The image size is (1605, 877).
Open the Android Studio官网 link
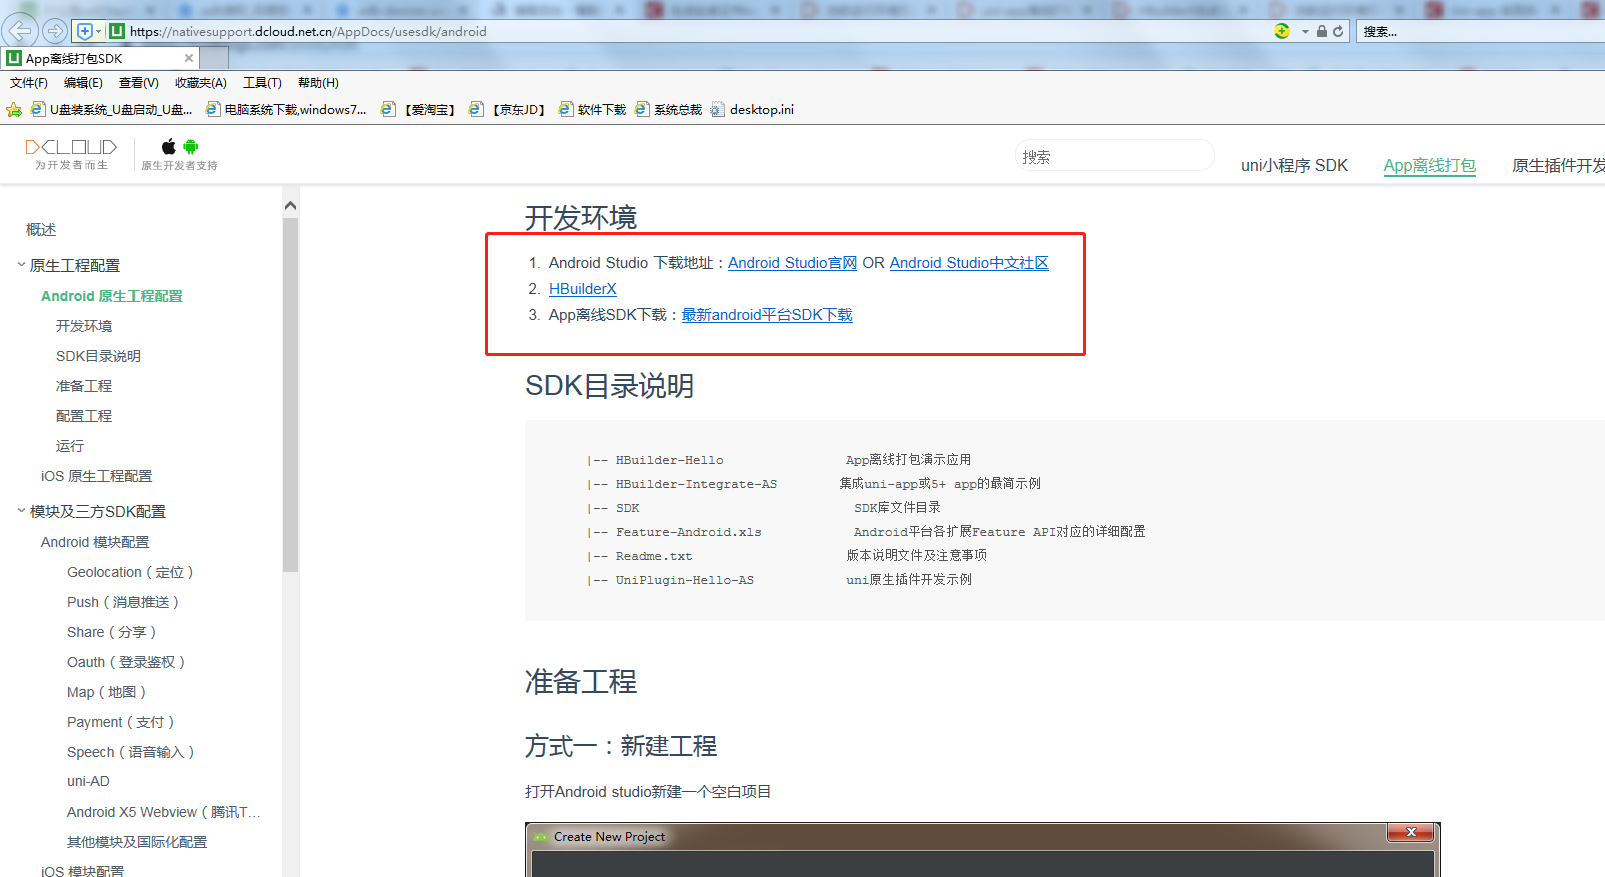(x=792, y=263)
